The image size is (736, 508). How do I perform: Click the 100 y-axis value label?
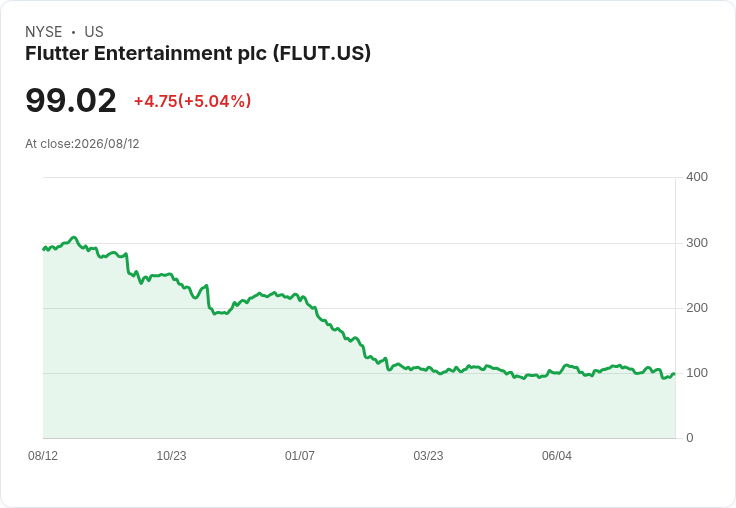tap(697, 373)
